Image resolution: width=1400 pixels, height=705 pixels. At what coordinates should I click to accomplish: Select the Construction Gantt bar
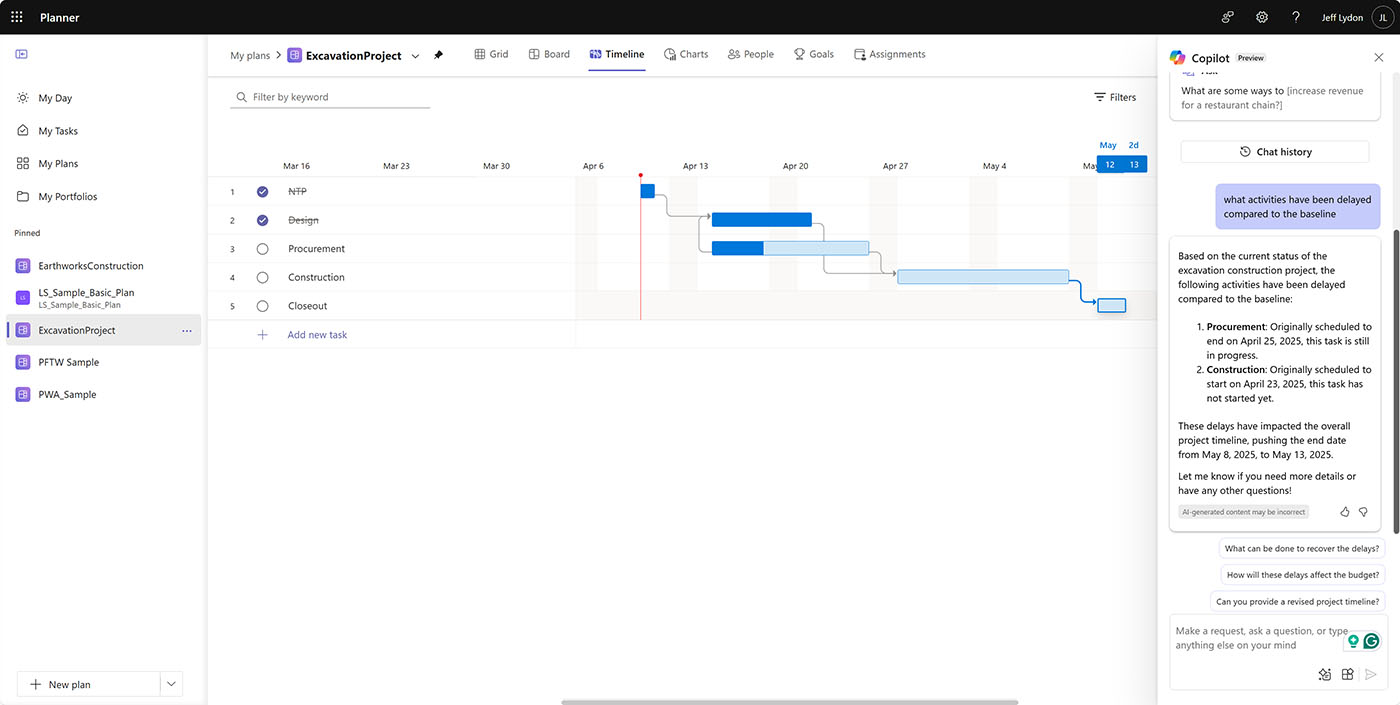[983, 277]
